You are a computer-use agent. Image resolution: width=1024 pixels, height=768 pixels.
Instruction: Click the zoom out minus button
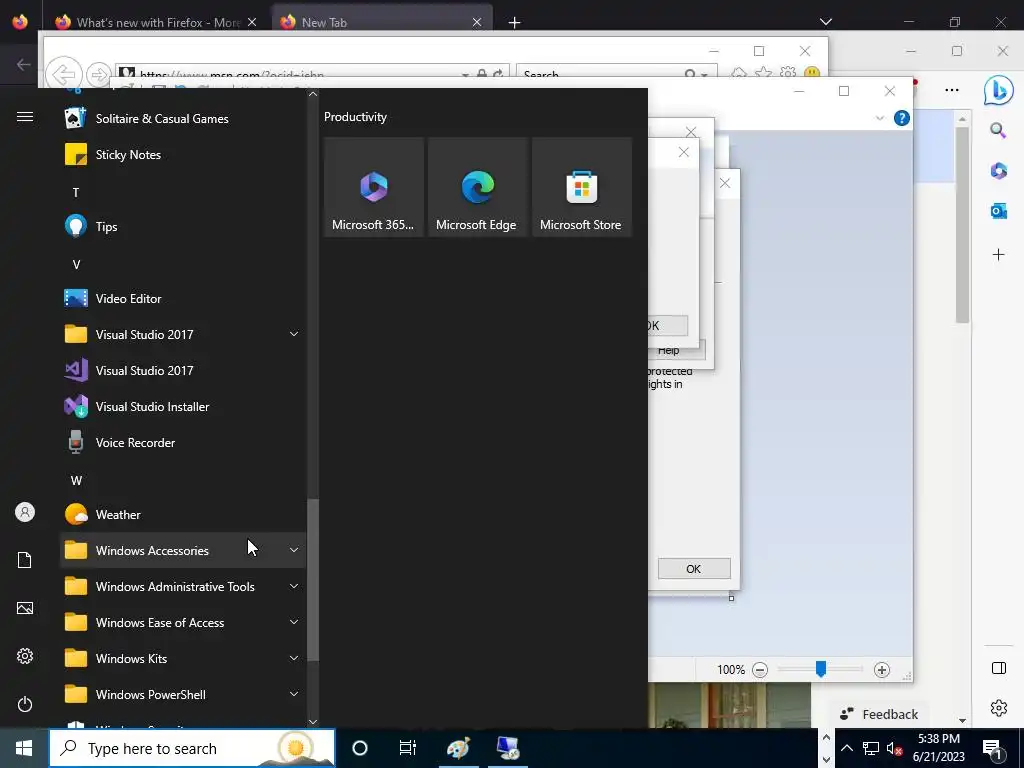pos(760,670)
